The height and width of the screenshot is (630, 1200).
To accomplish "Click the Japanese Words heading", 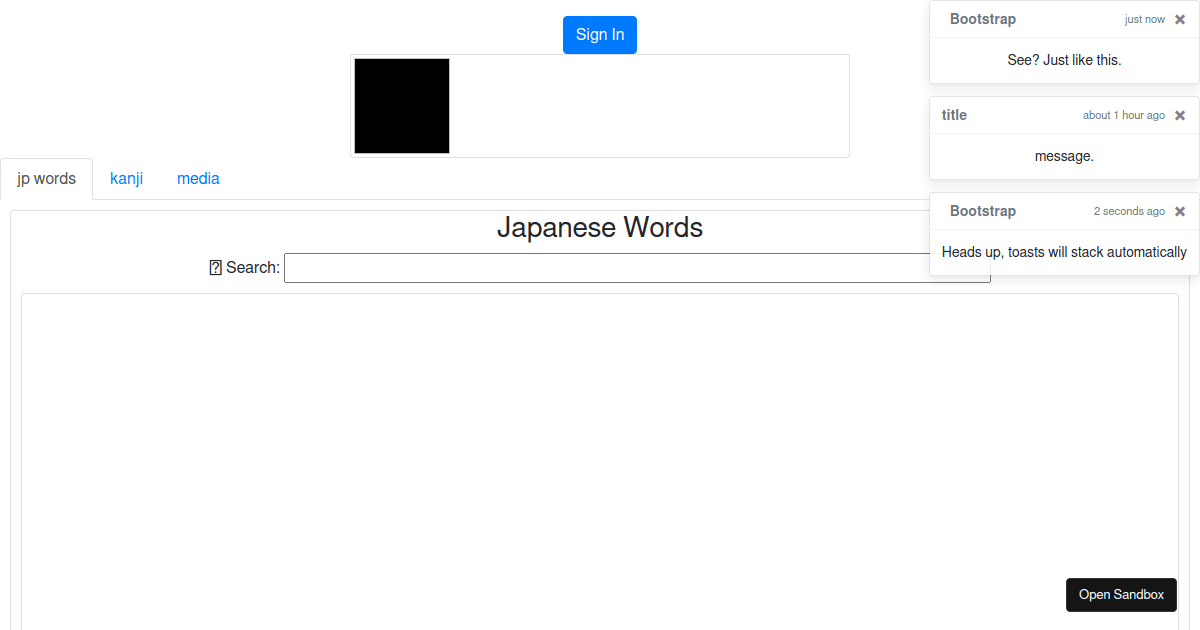I will pyautogui.click(x=599, y=227).
